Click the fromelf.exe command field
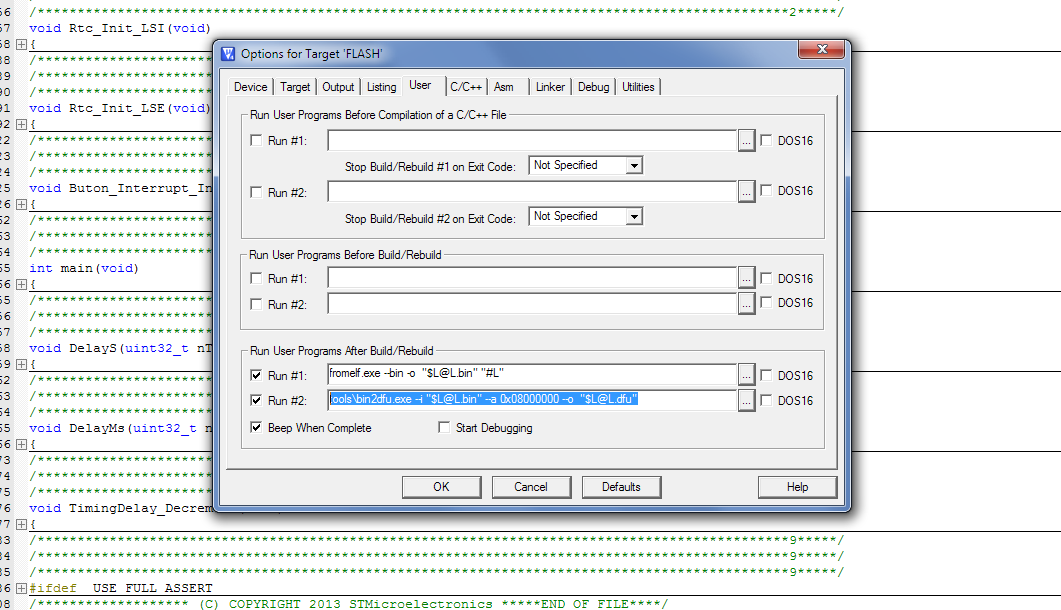The width and height of the screenshot is (1061, 610). coord(532,374)
